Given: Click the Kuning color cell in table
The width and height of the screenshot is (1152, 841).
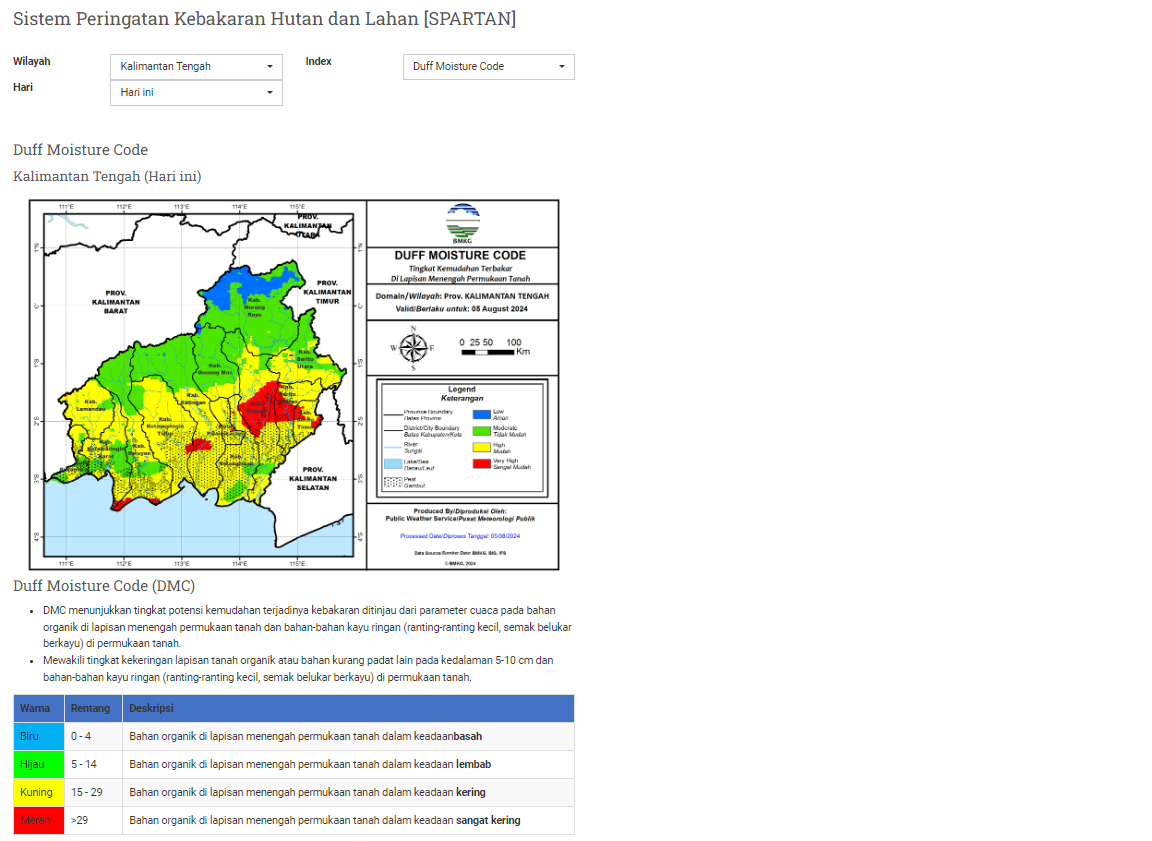Looking at the screenshot, I should click(x=39, y=793).
